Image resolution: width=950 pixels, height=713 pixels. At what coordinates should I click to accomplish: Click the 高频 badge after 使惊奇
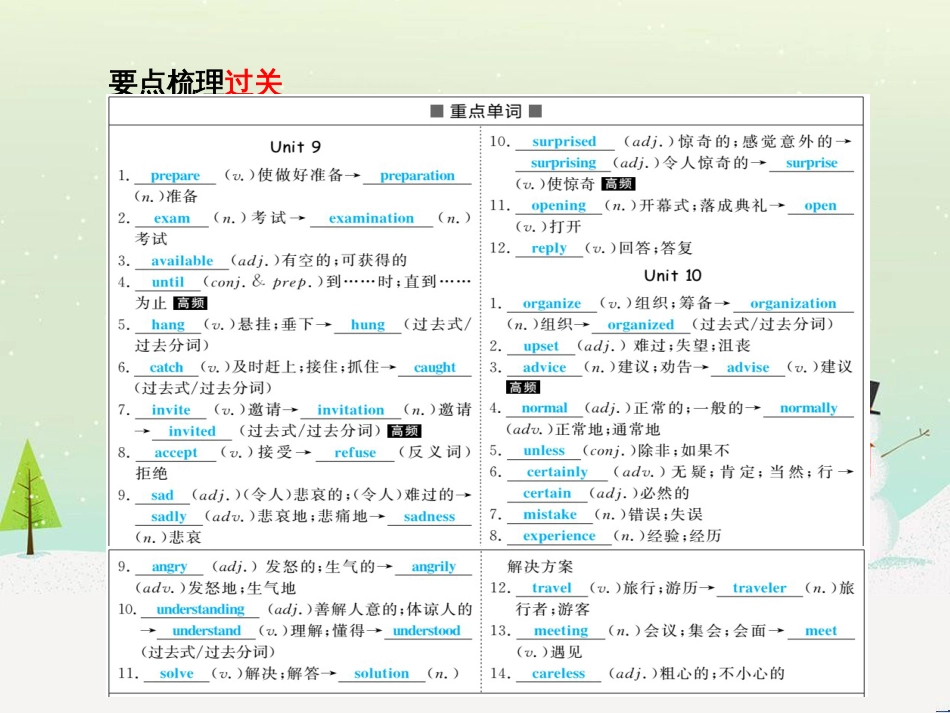click(x=618, y=185)
